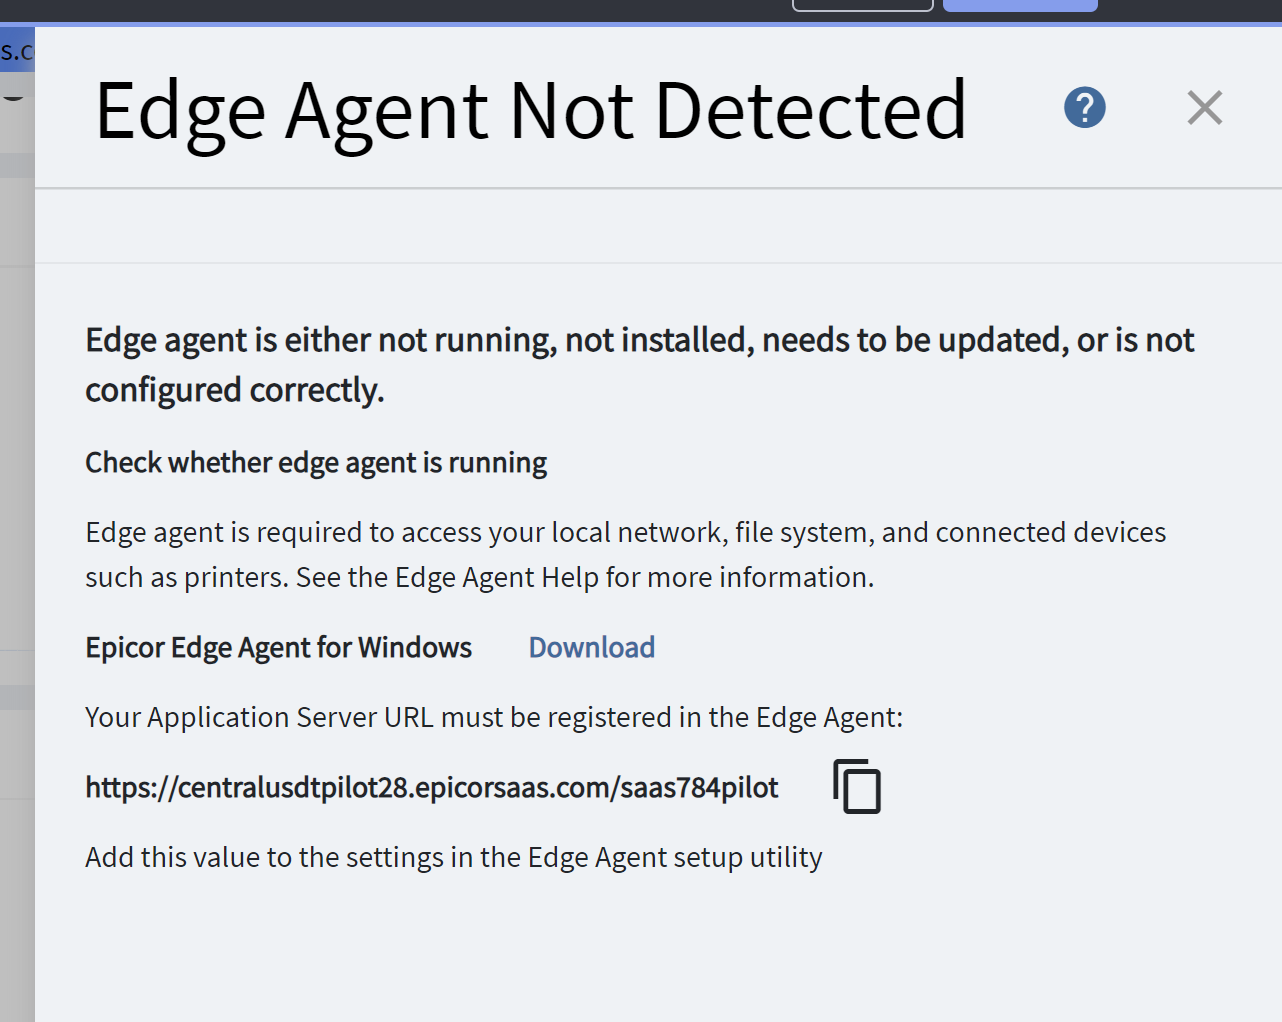Click the outlined button in the dark header bar
Image resolution: width=1282 pixels, height=1022 pixels.
(862, 5)
